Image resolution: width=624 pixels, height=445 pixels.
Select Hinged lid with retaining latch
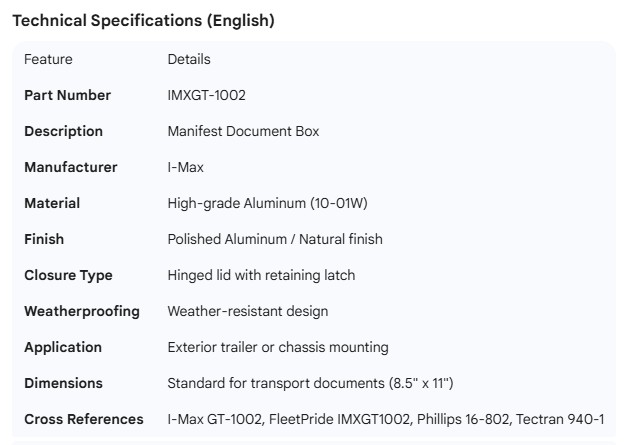261,276
